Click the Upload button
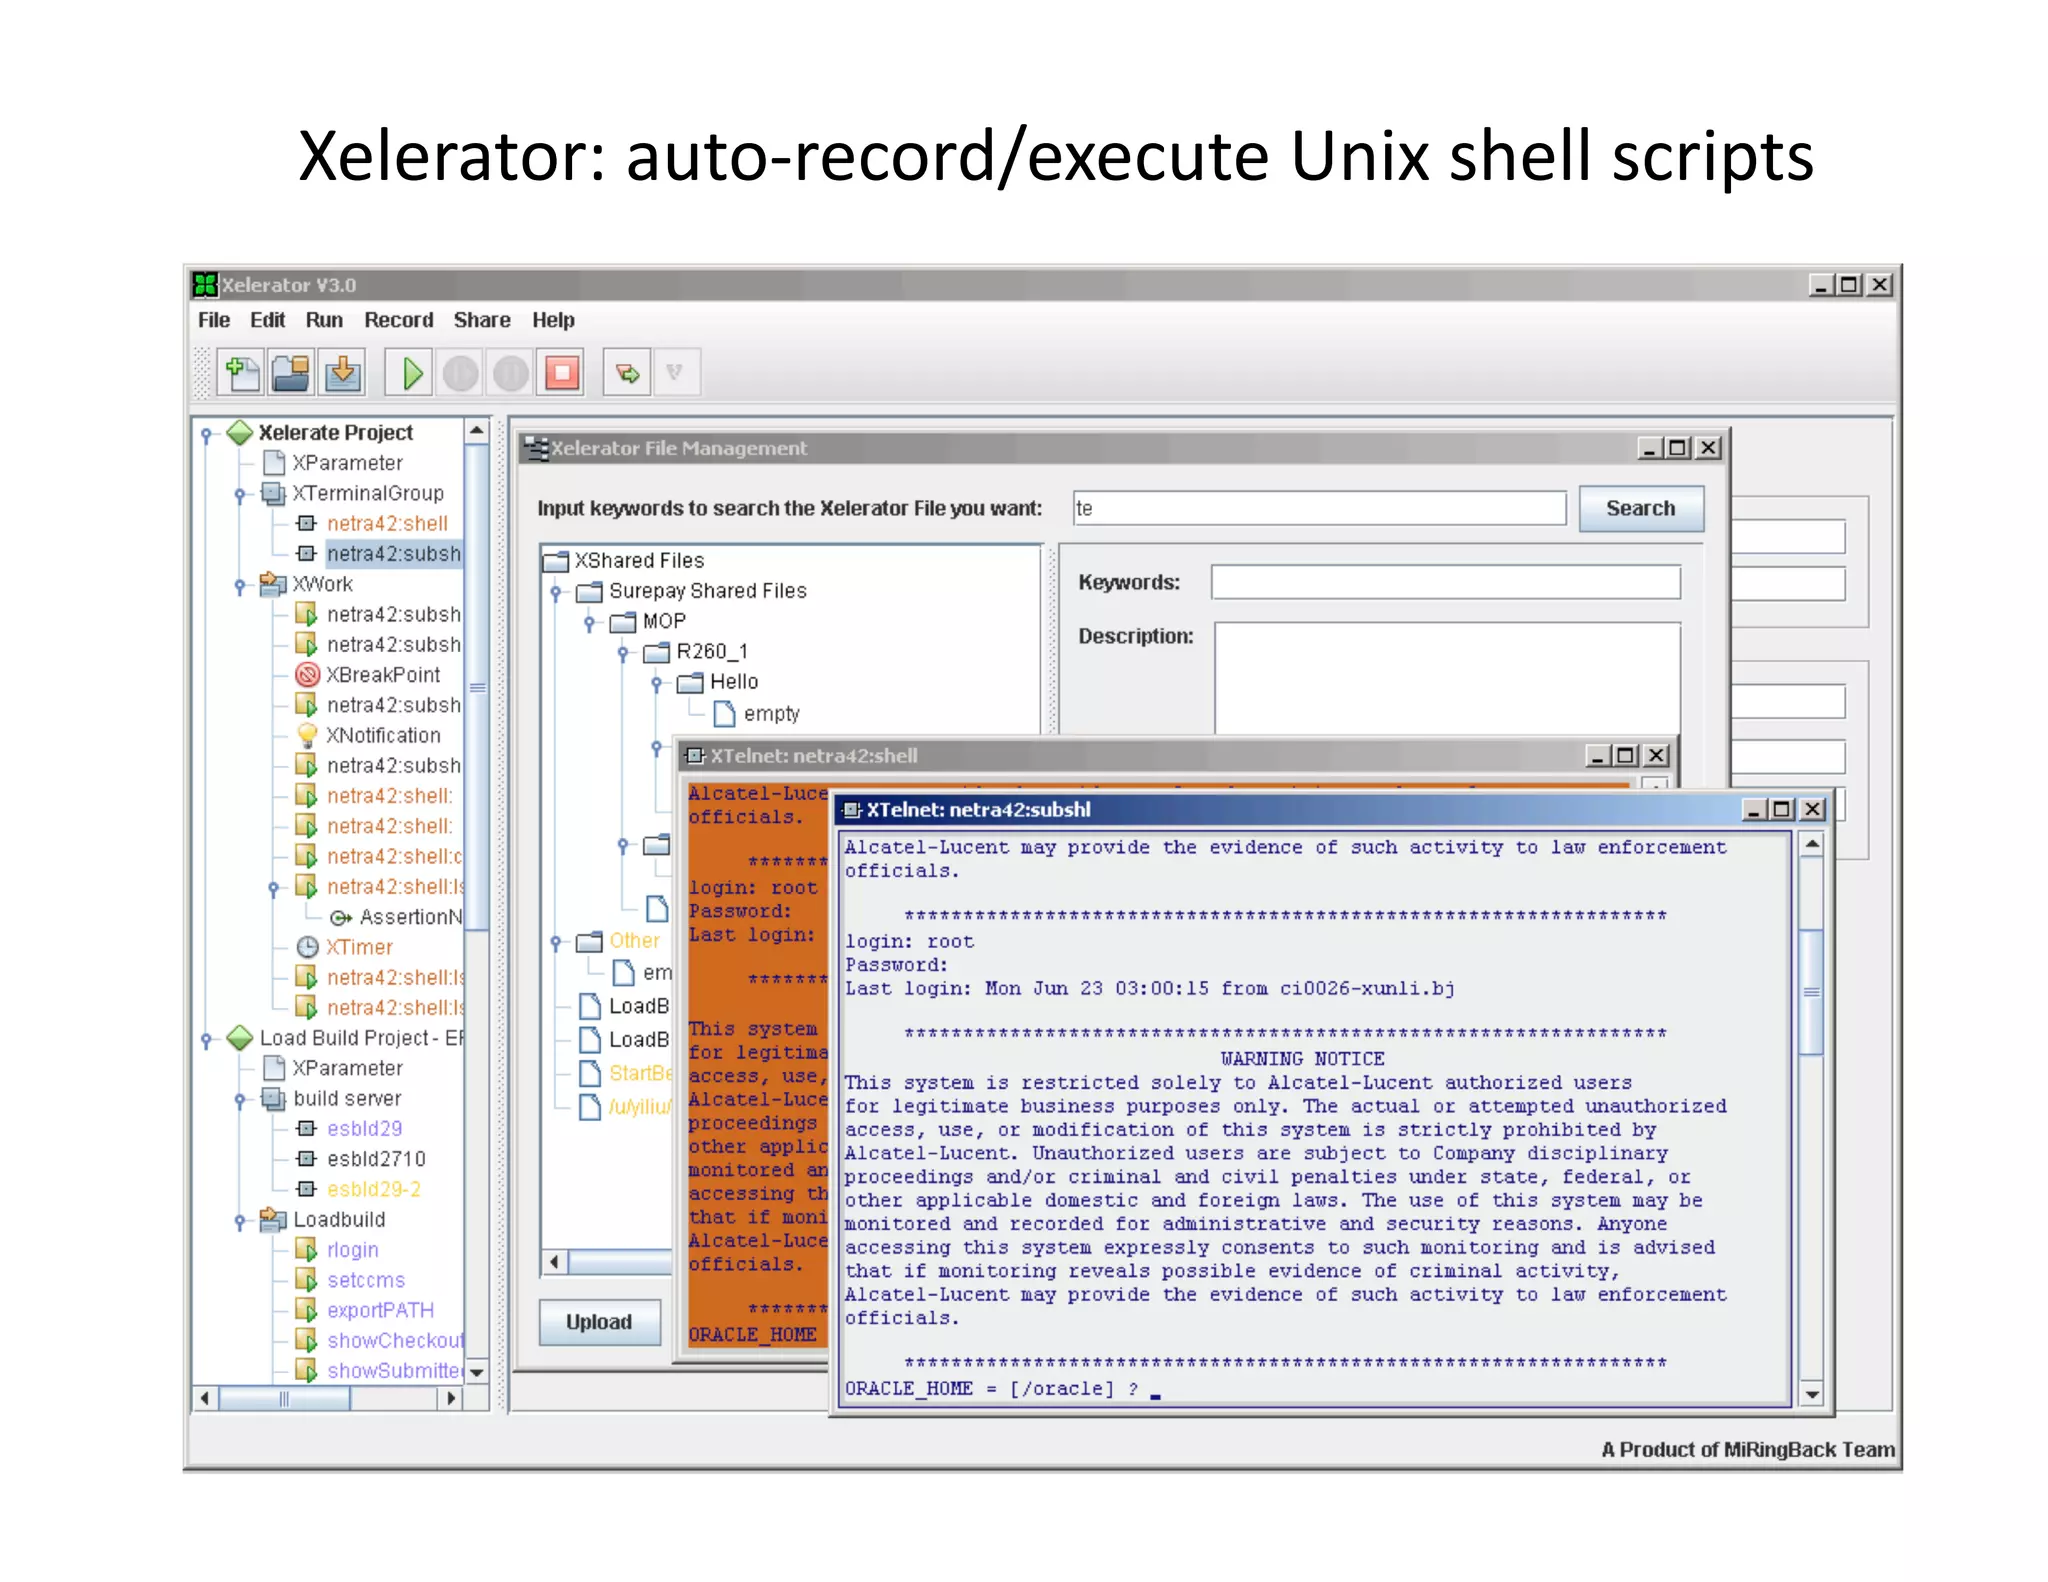The width and height of the screenshot is (2048, 1582). [x=598, y=1322]
